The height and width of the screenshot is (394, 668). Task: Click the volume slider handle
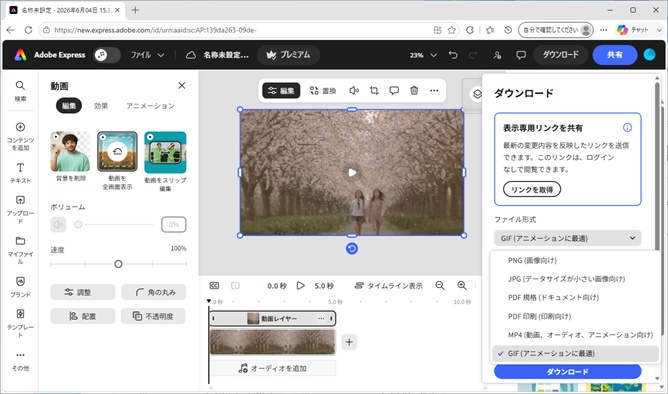pos(78,224)
